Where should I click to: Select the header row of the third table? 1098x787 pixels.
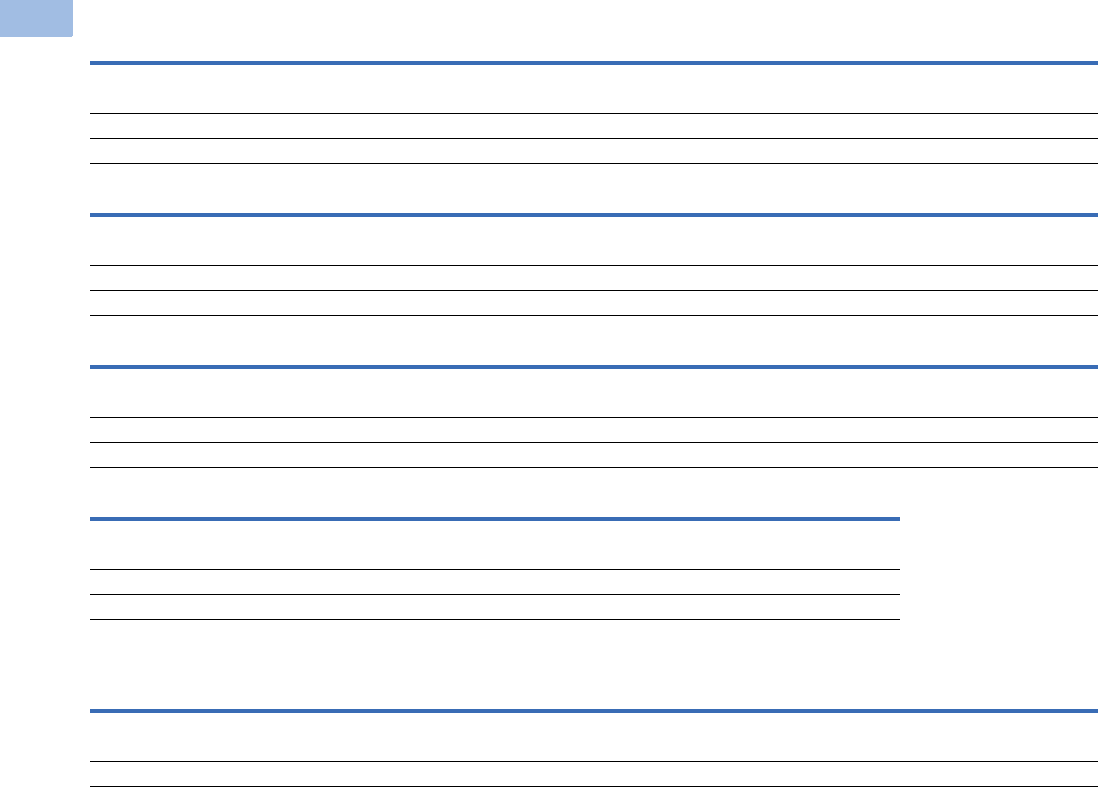pos(594,393)
